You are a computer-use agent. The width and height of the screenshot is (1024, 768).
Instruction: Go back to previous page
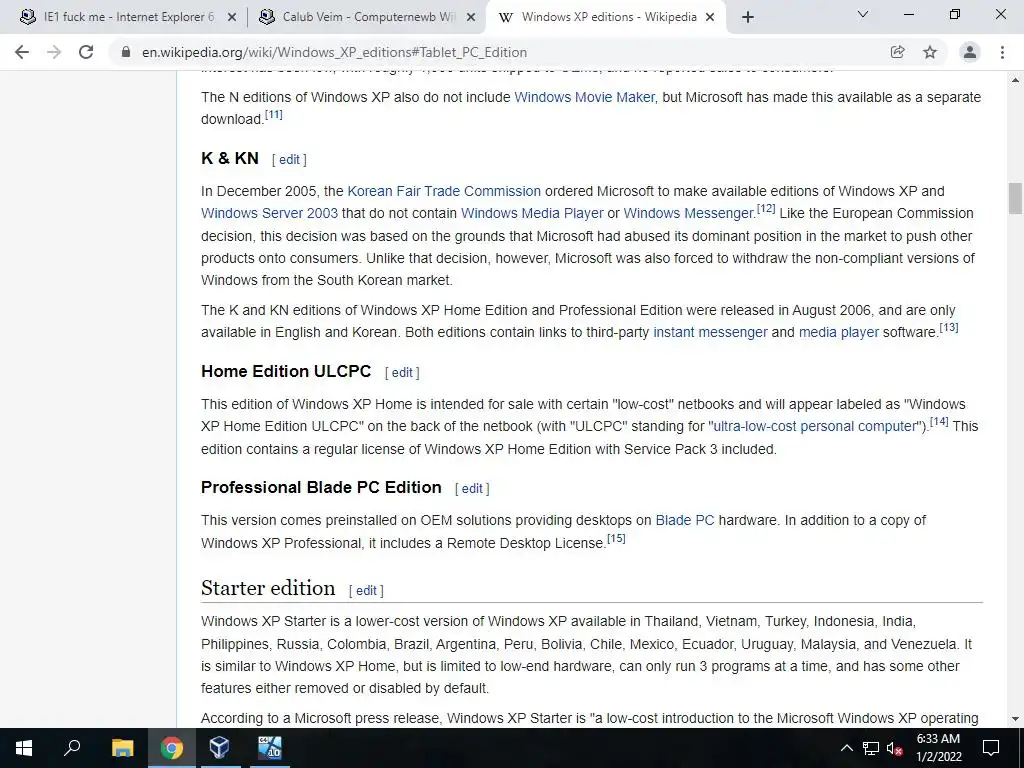(22, 52)
